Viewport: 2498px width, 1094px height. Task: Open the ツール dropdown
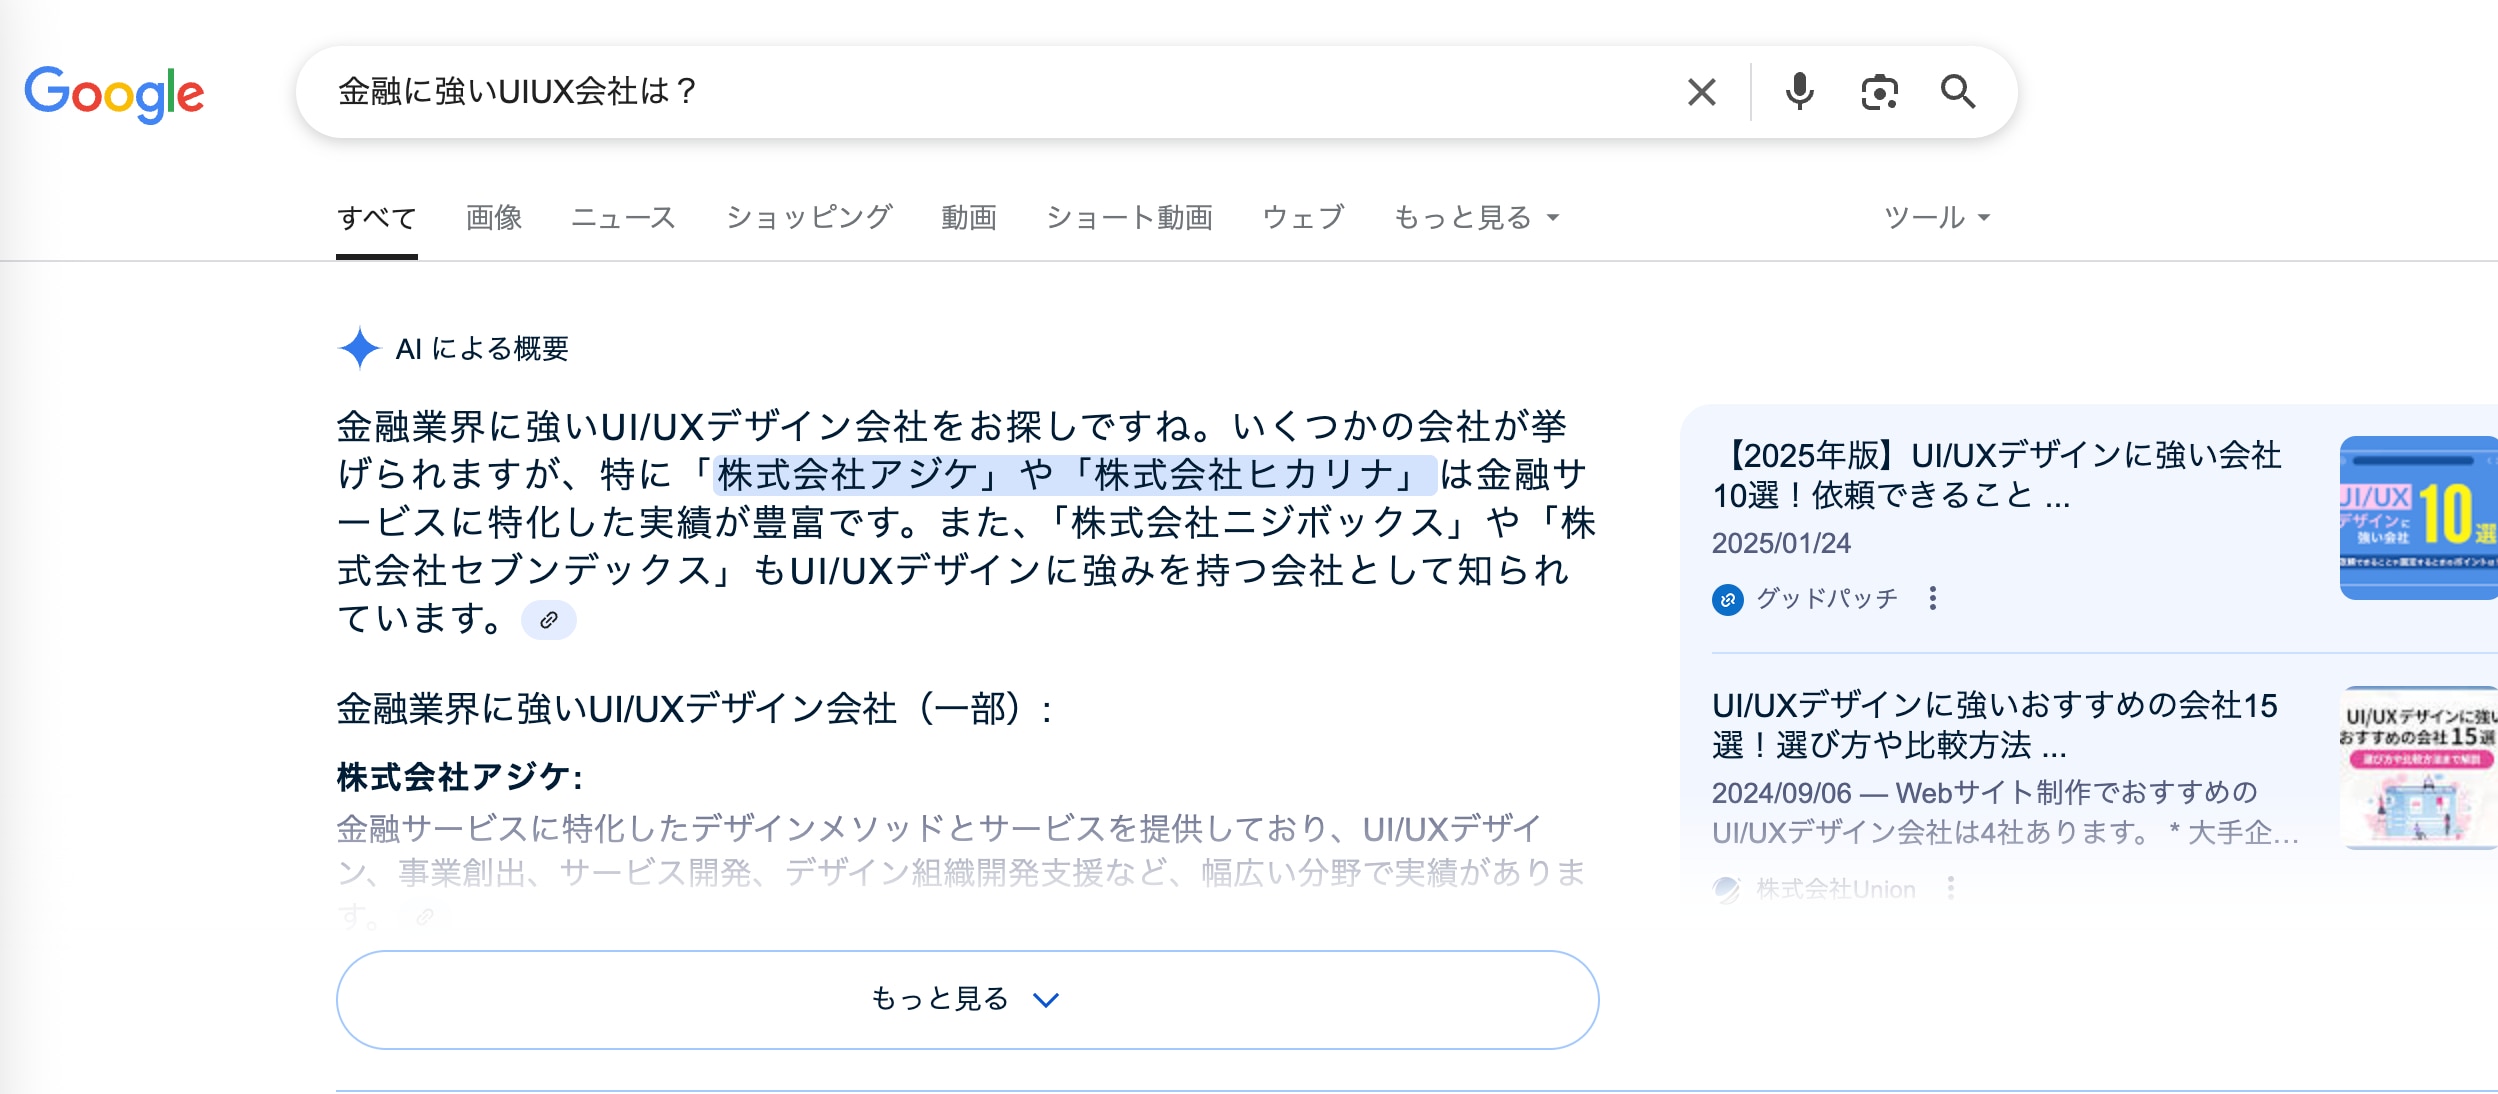pos(1937,218)
